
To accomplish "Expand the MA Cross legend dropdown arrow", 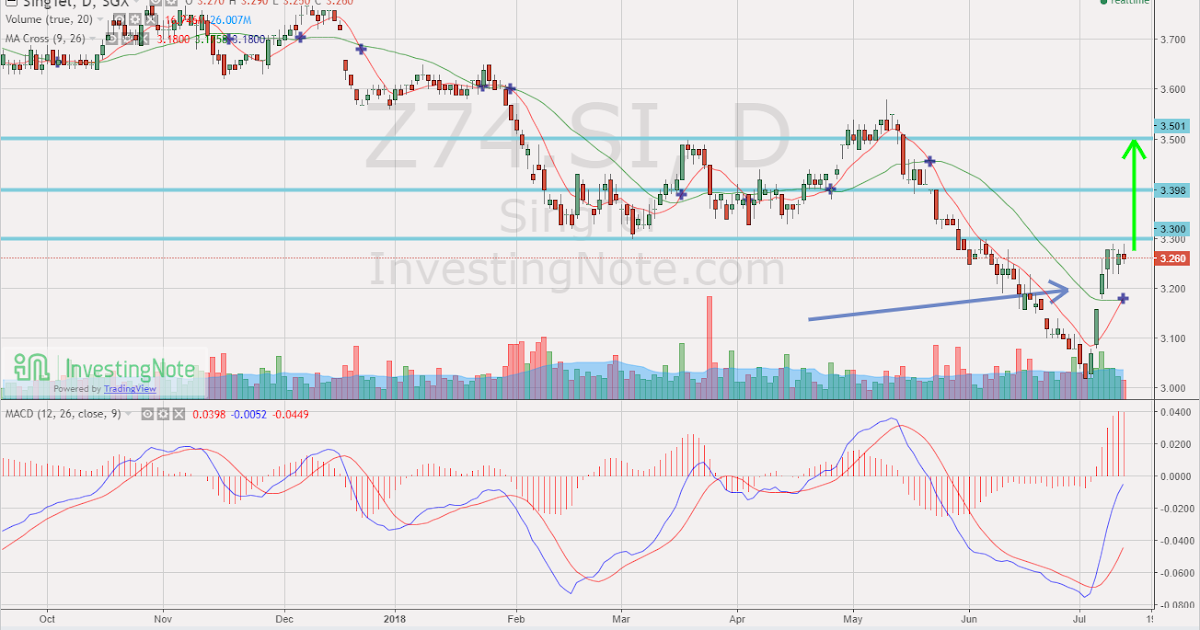I will click(x=93, y=38).
